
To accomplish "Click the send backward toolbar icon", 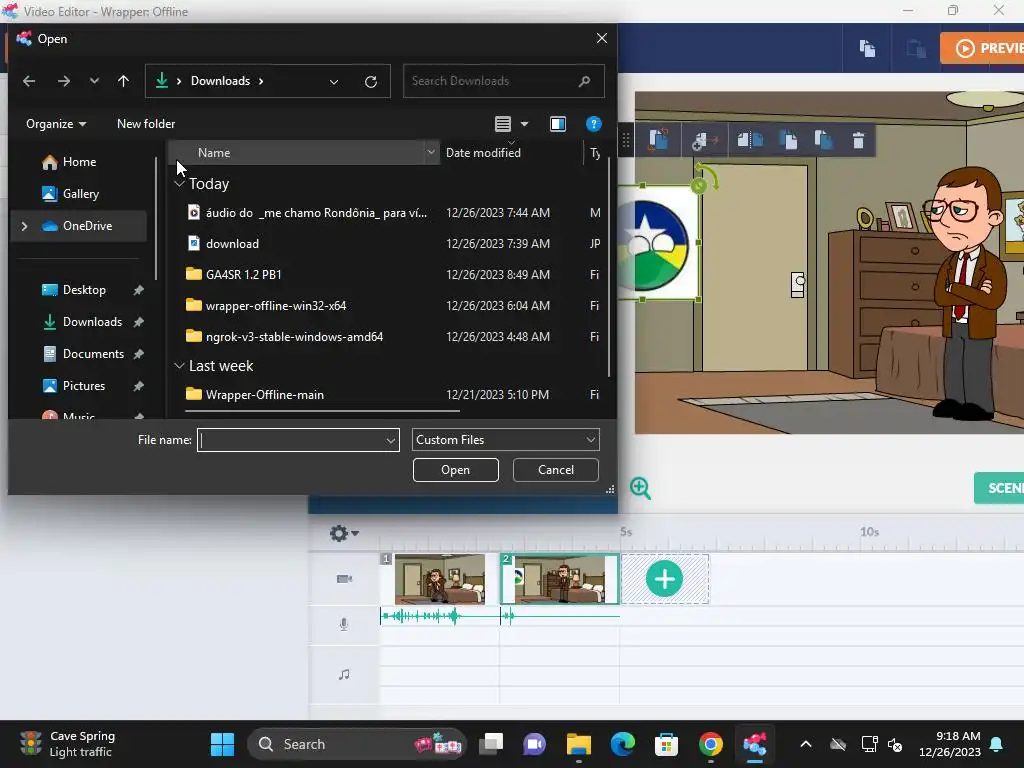I will pyautogui.click(x=824, y=140).
